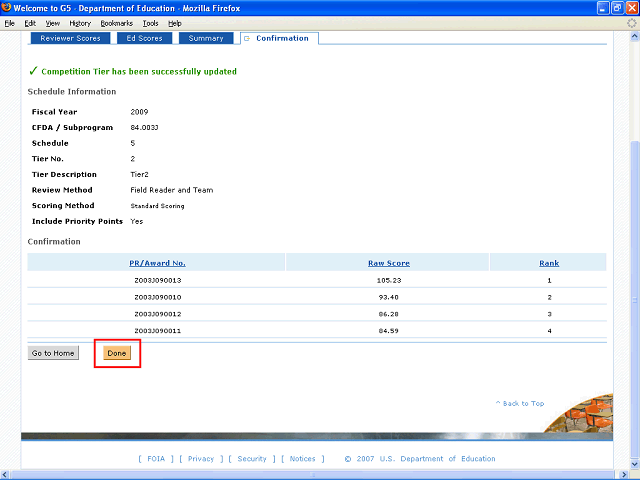Sort by Rank column
This screenshot has height=480, width=640.
[549, 263]
